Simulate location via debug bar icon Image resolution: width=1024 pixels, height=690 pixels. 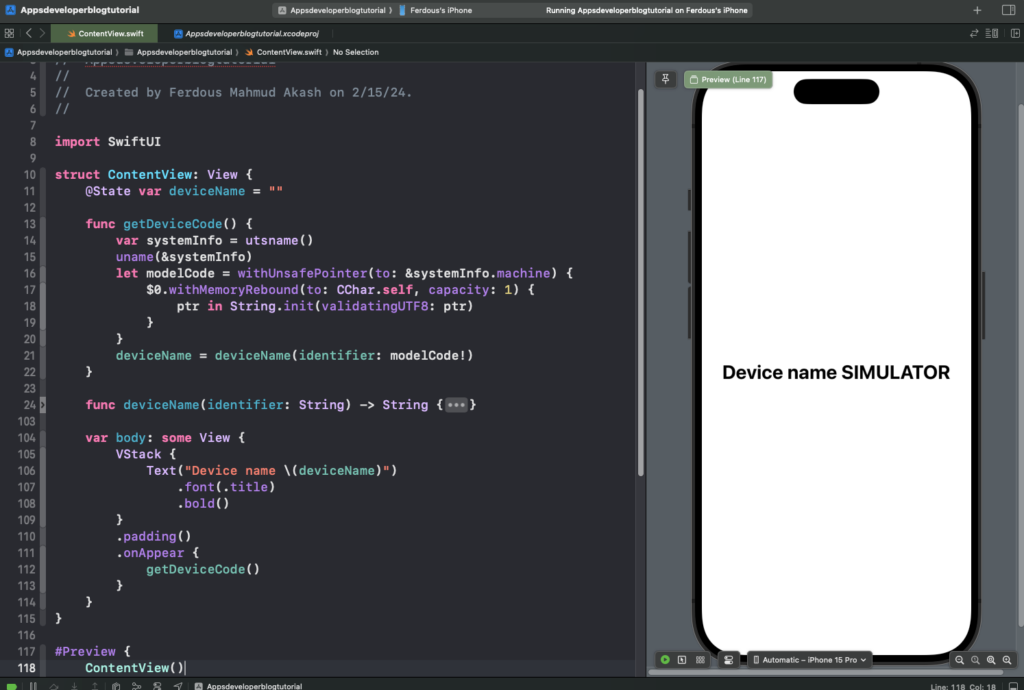178,685
